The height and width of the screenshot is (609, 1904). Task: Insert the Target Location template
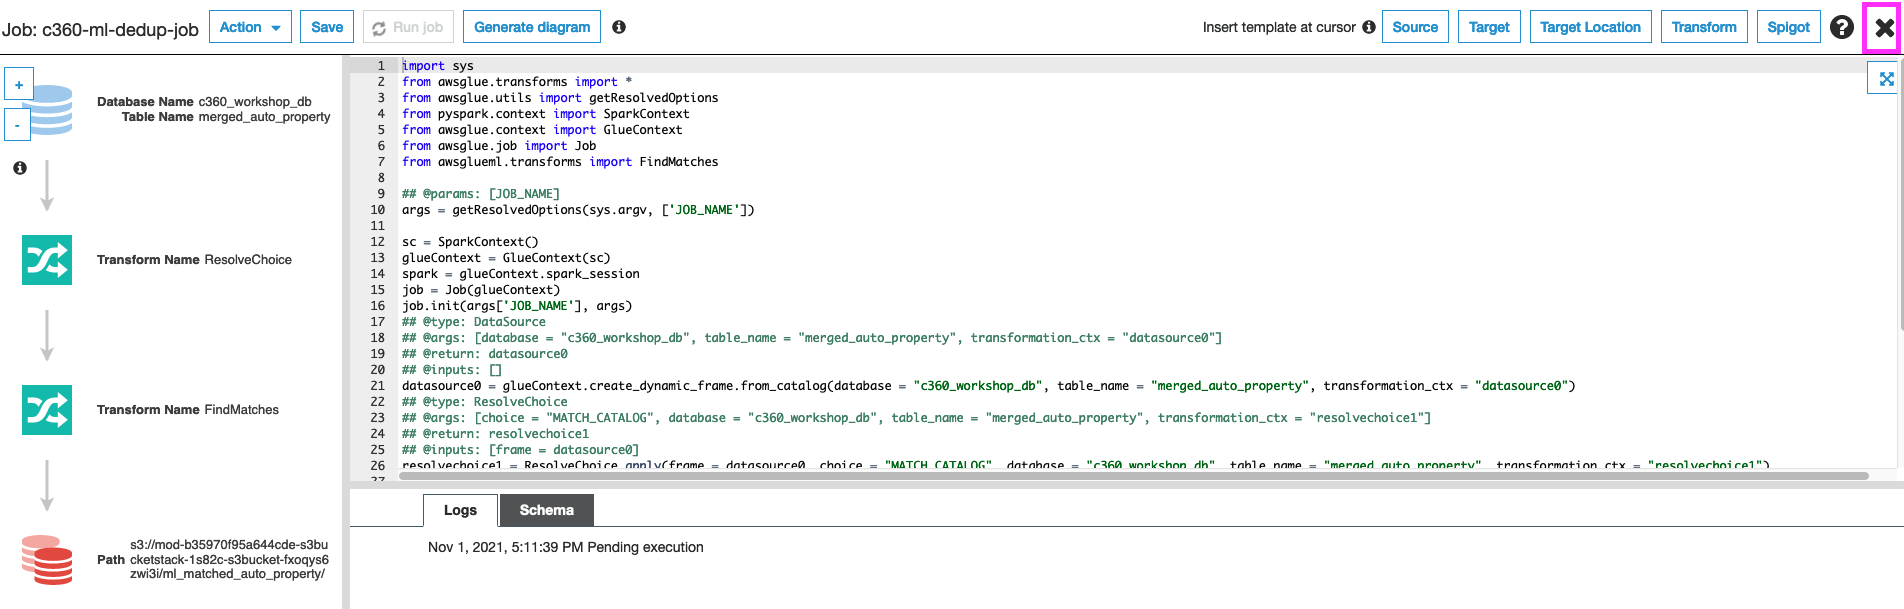click(1590, 27)
